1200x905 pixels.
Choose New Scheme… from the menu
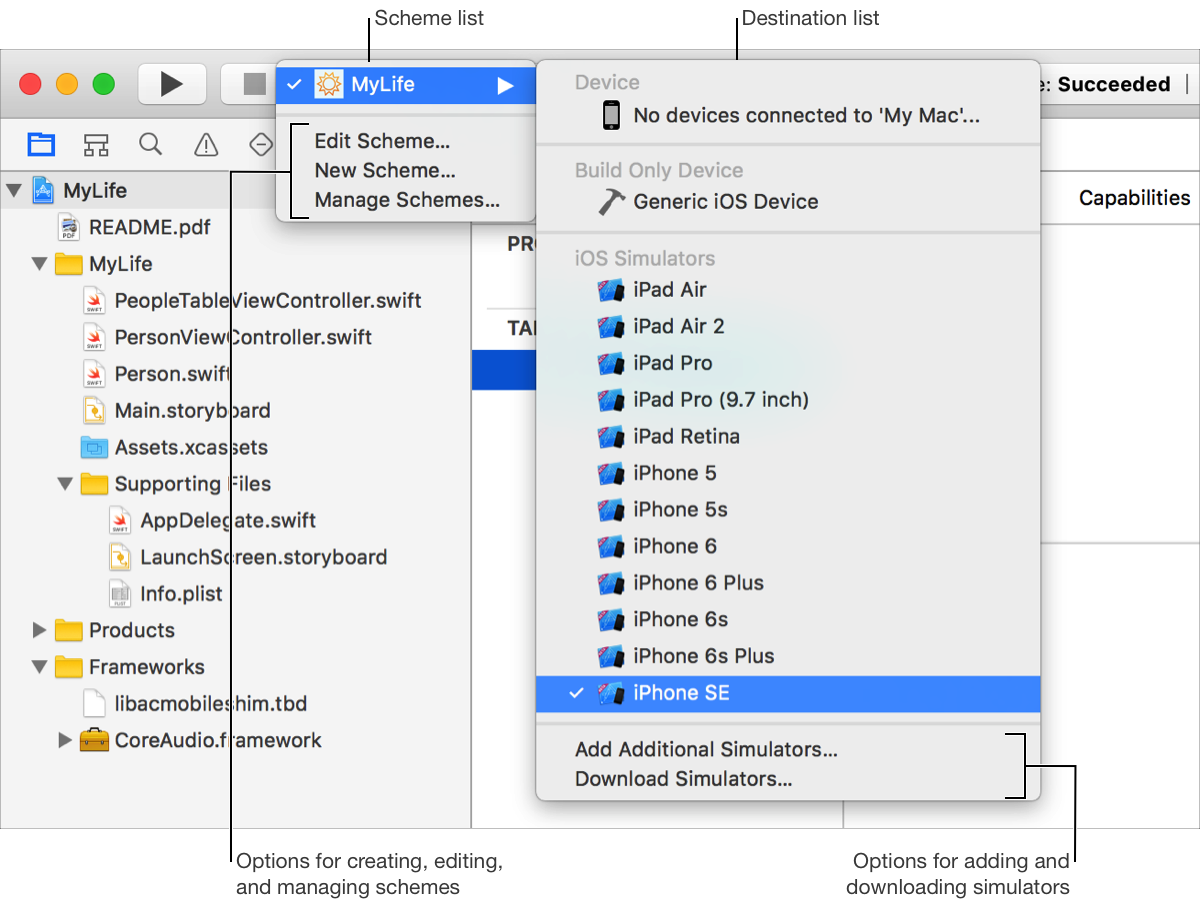(385, 170)
